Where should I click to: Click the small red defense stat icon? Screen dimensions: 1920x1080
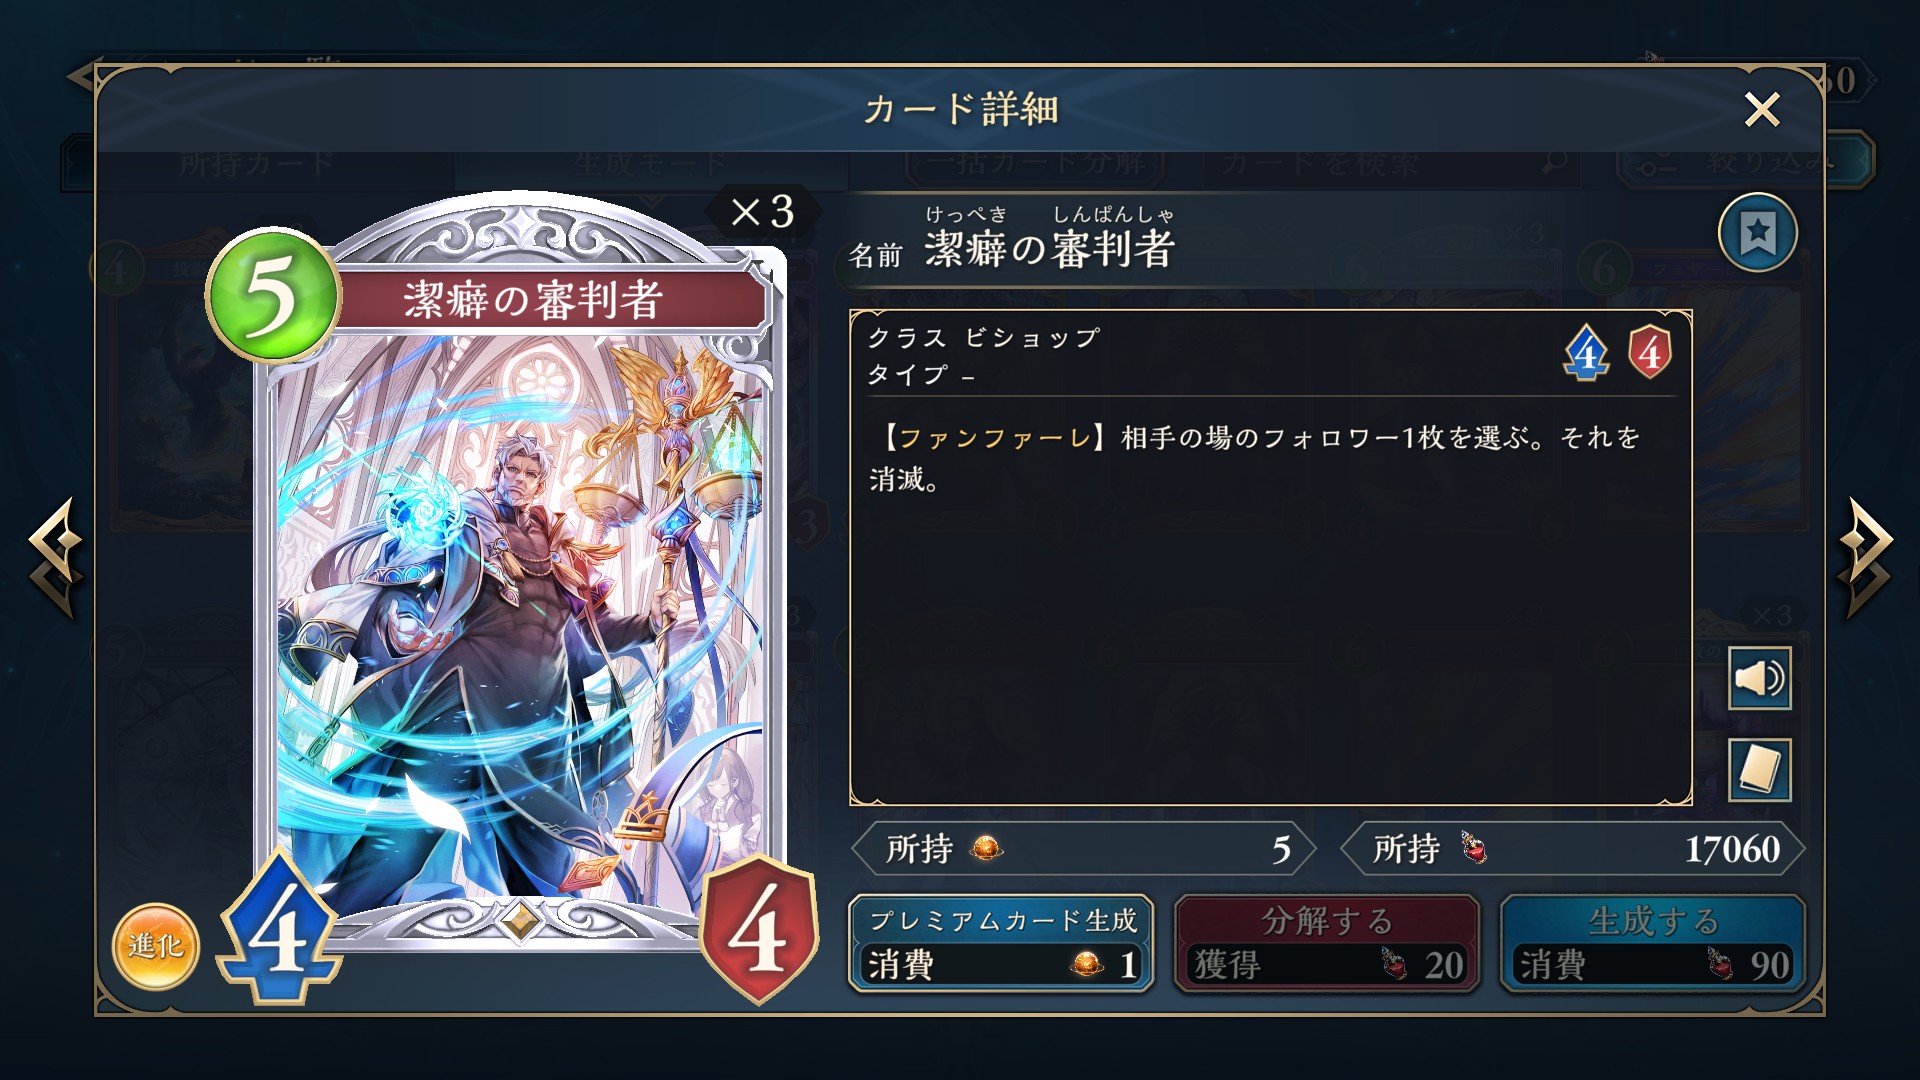coord(1650,352)
